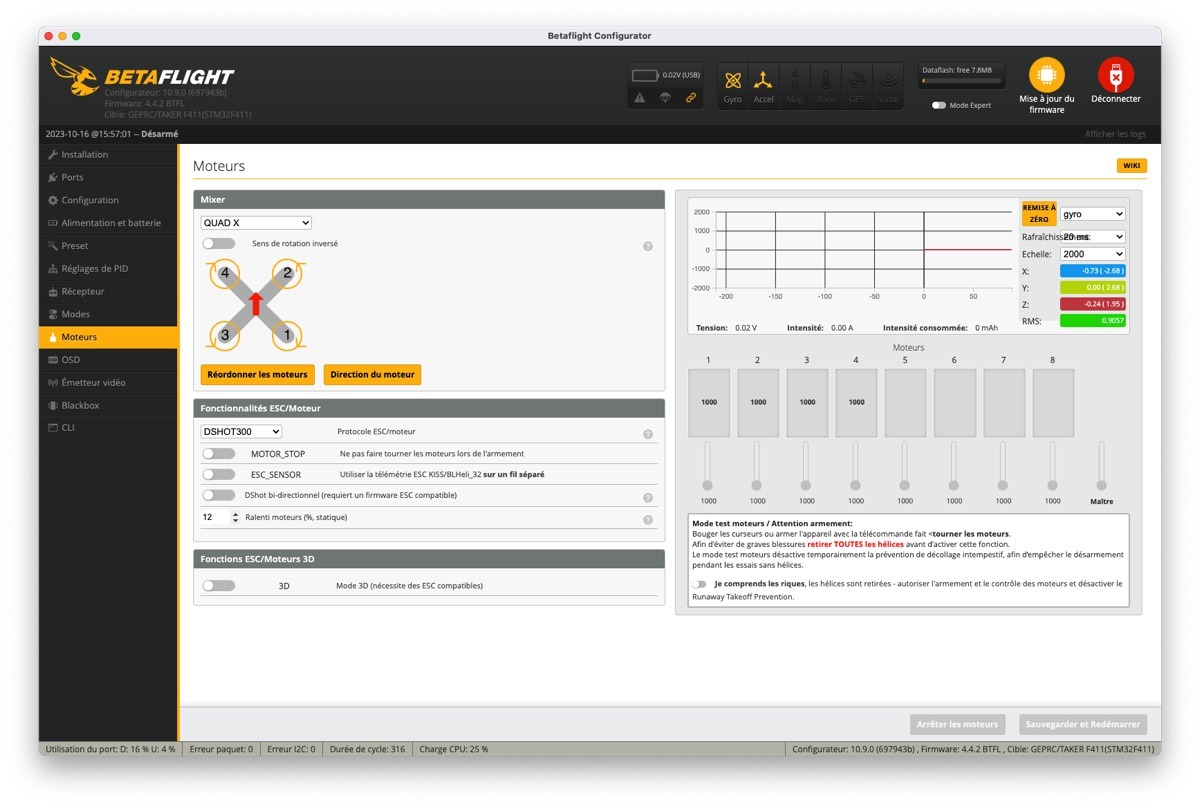Open the Blackbox tab

108,405
